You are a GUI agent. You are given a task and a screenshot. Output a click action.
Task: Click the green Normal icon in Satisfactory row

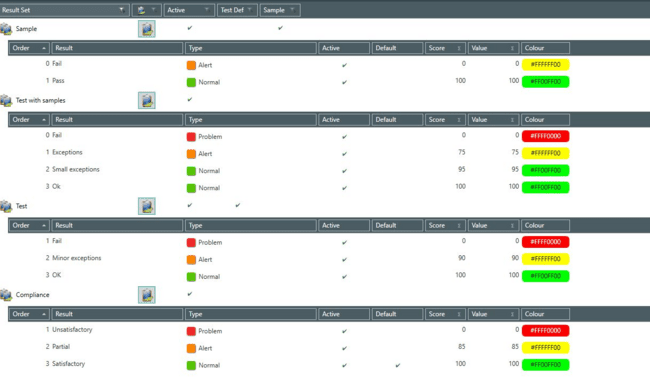click(191, 365)
